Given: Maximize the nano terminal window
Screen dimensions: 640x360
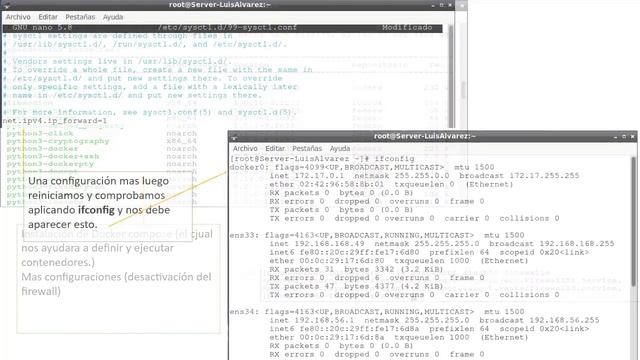Looking at the screenshot, I should (x=441, y=5).
